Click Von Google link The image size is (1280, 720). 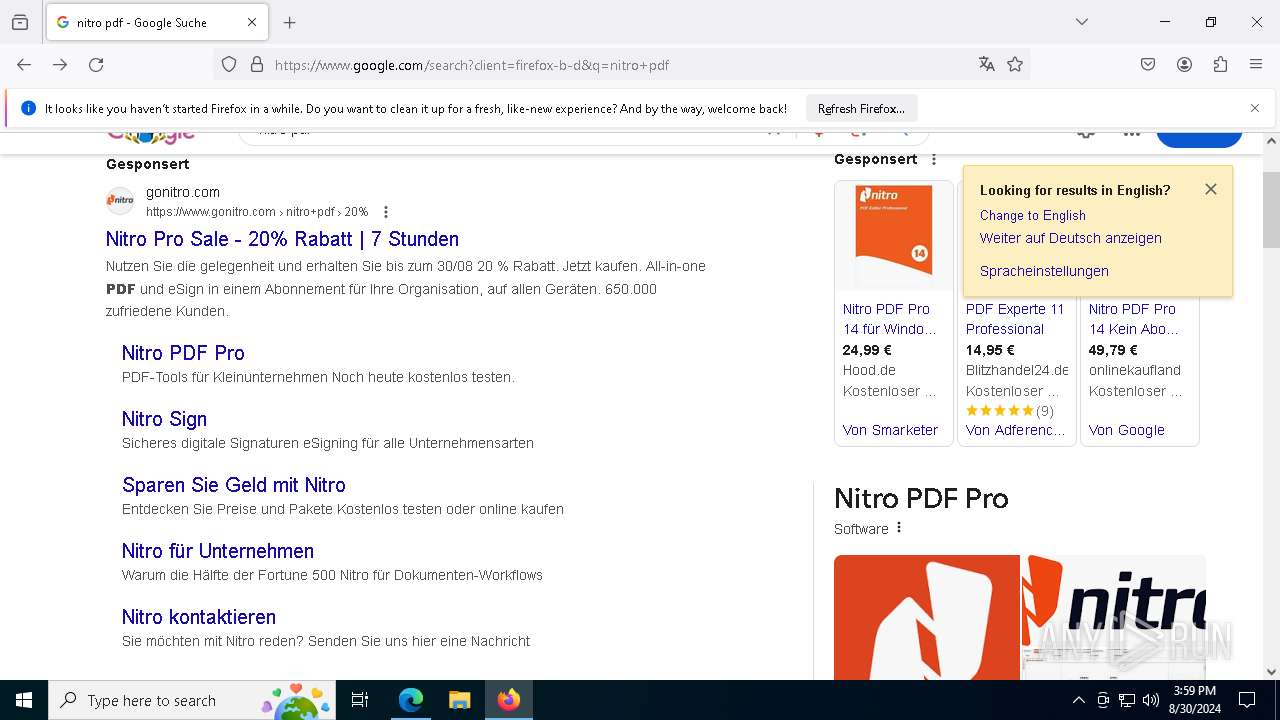click(x=1127, y=430)
